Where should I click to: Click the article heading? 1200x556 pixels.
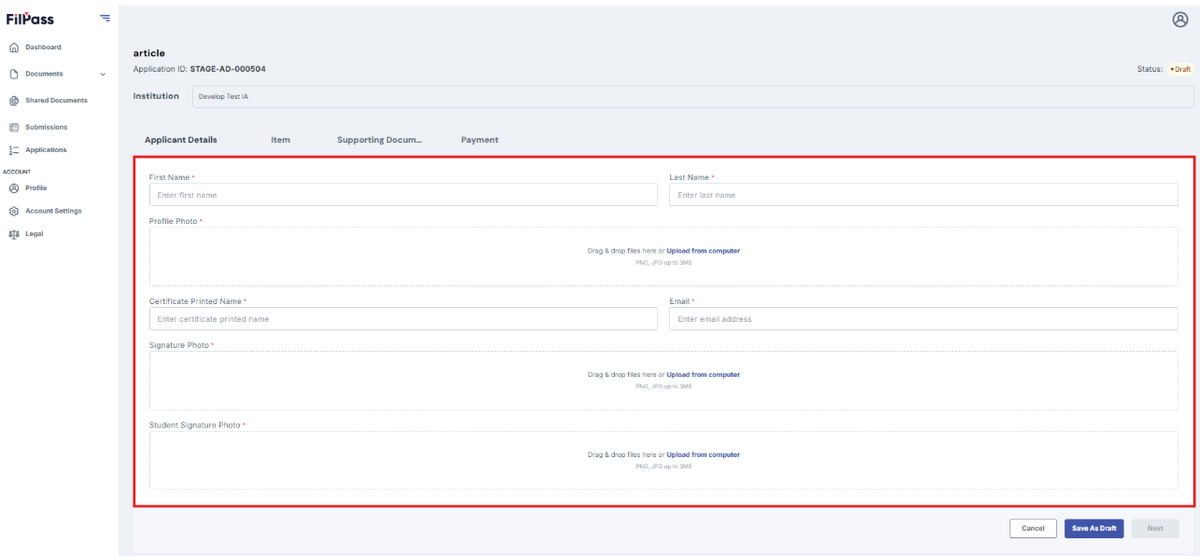149,53
